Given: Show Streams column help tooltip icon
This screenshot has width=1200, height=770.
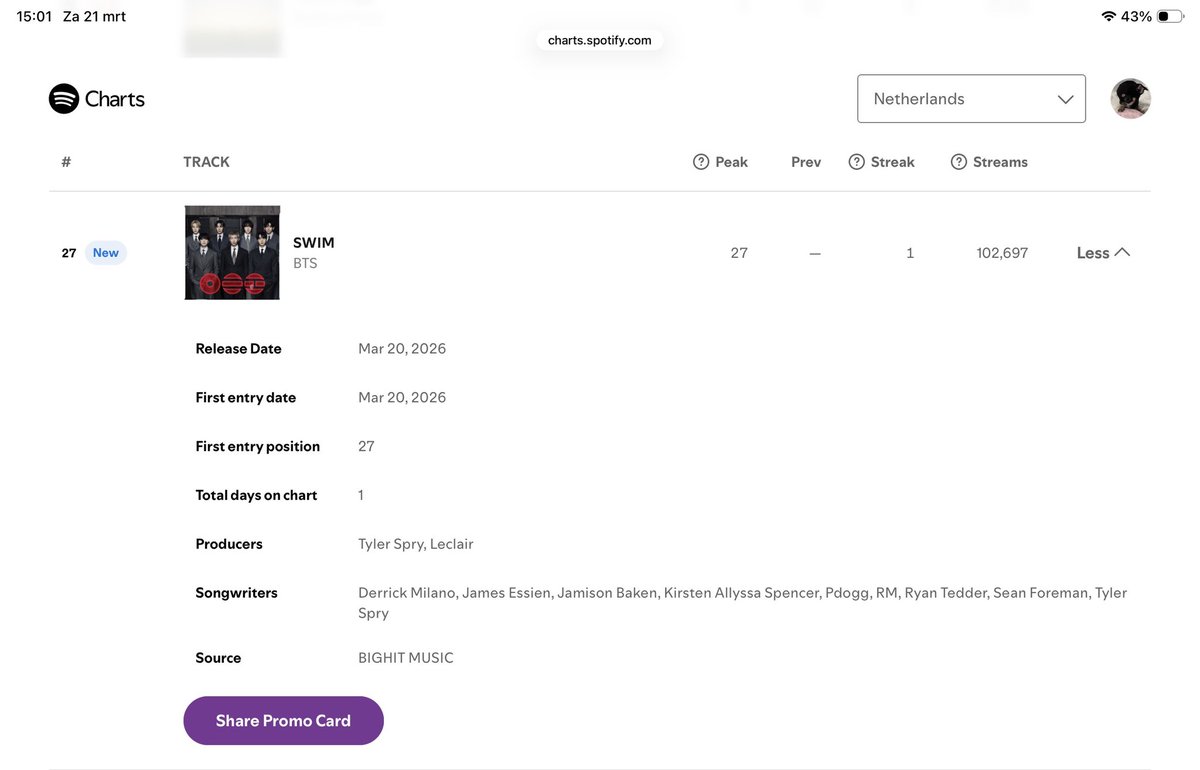Looking at the screenshot, I should pyautogui.click(x=959, y=162).
